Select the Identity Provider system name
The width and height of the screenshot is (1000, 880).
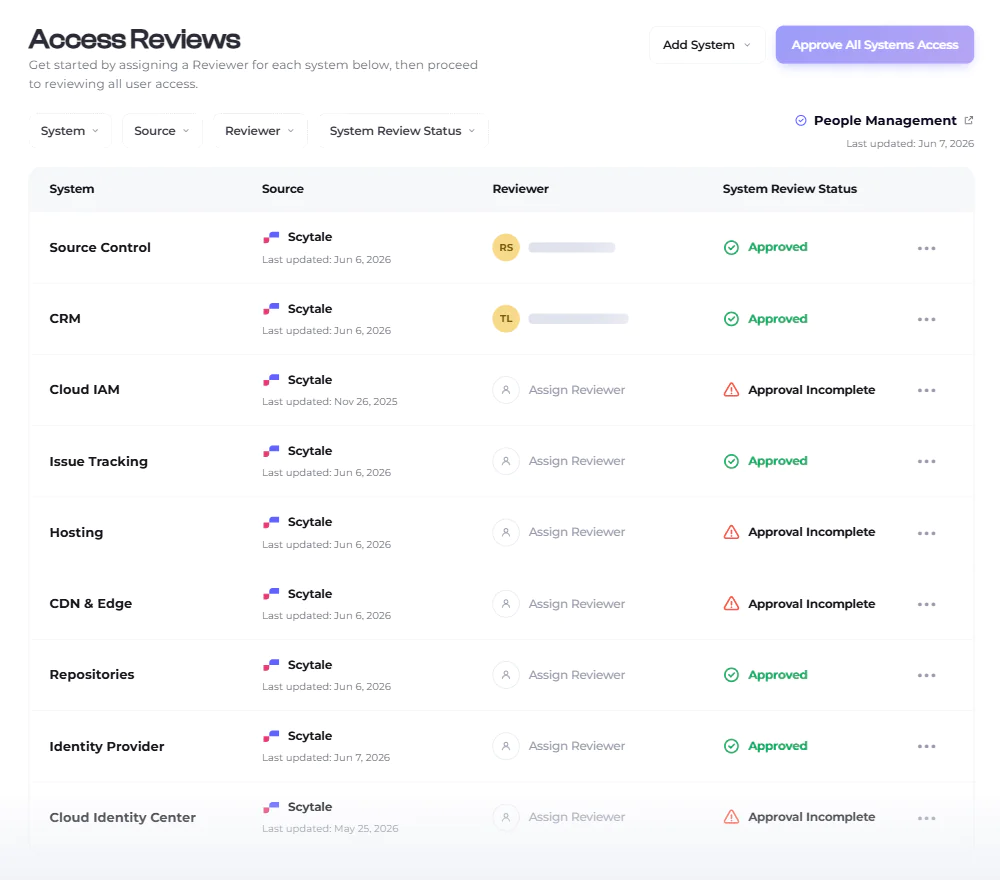[107, 746]
